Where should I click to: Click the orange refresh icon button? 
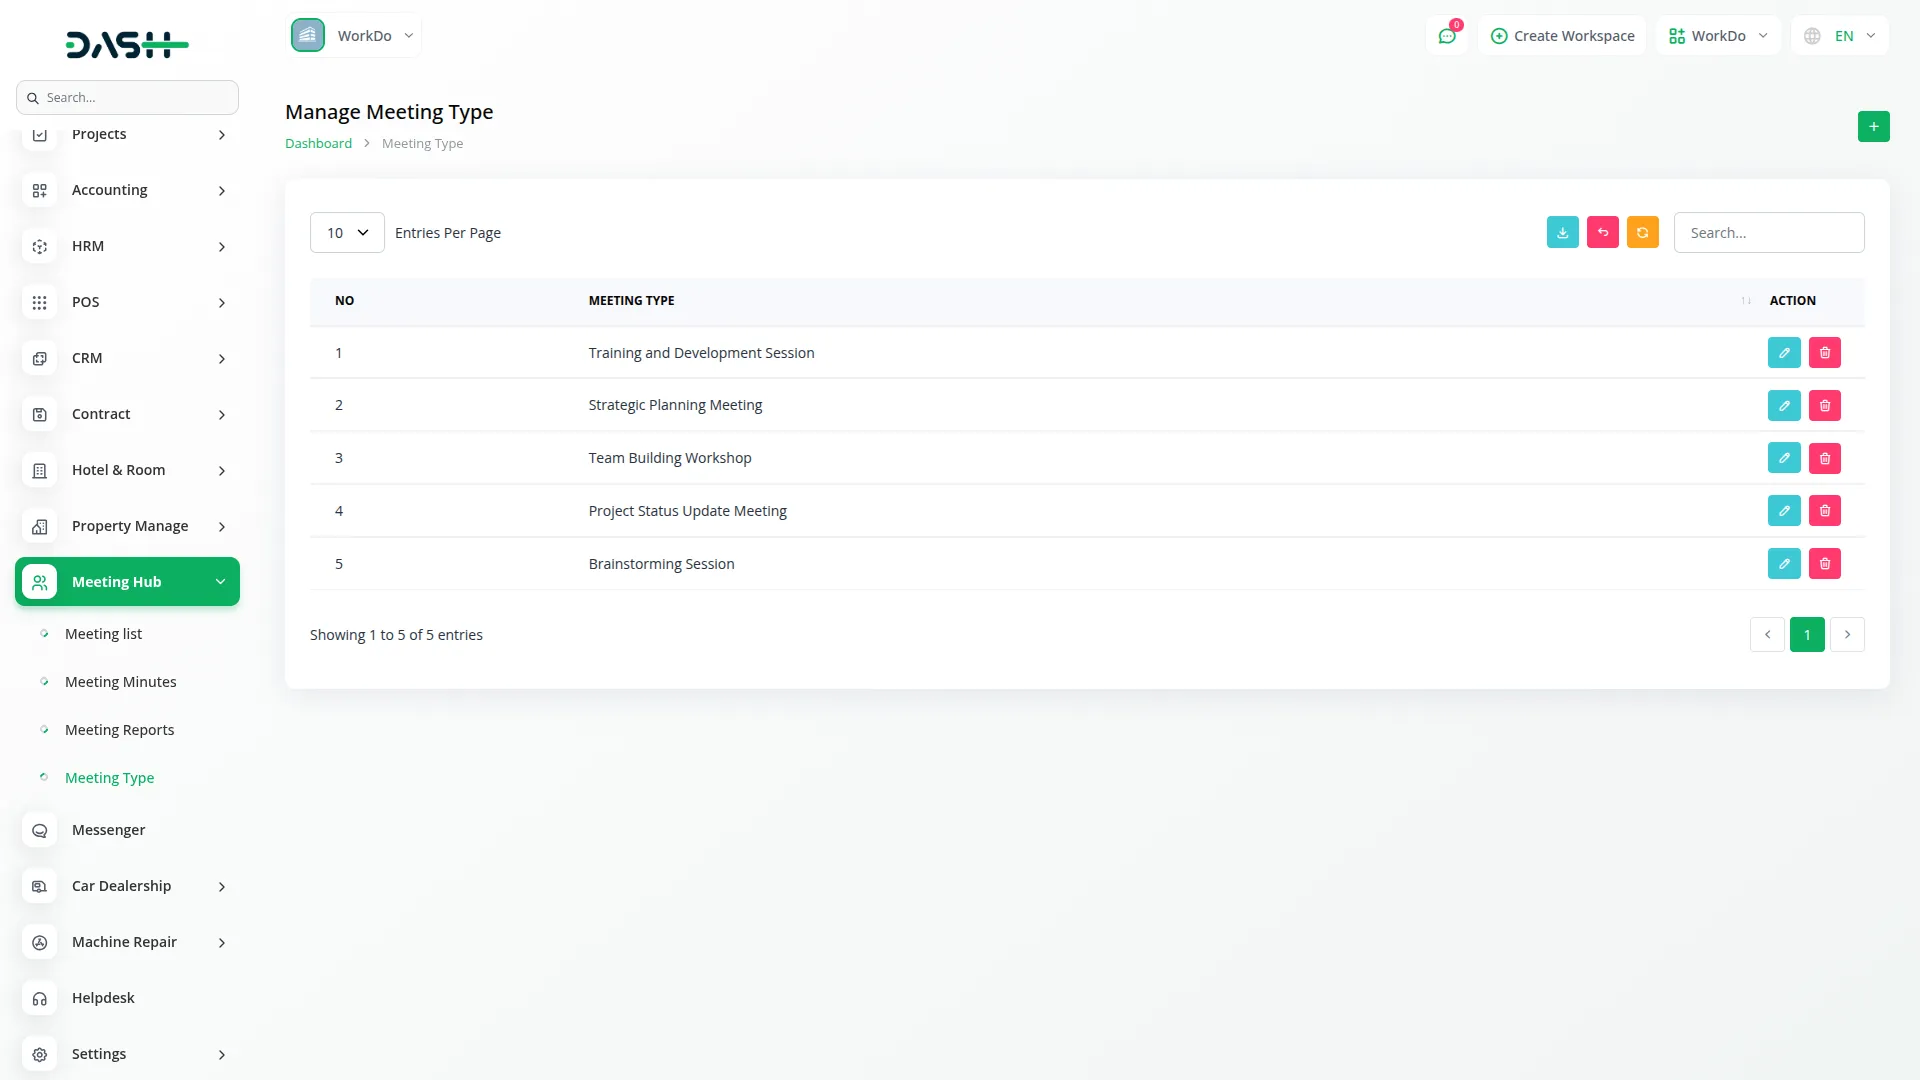[x=1642, y=232]
